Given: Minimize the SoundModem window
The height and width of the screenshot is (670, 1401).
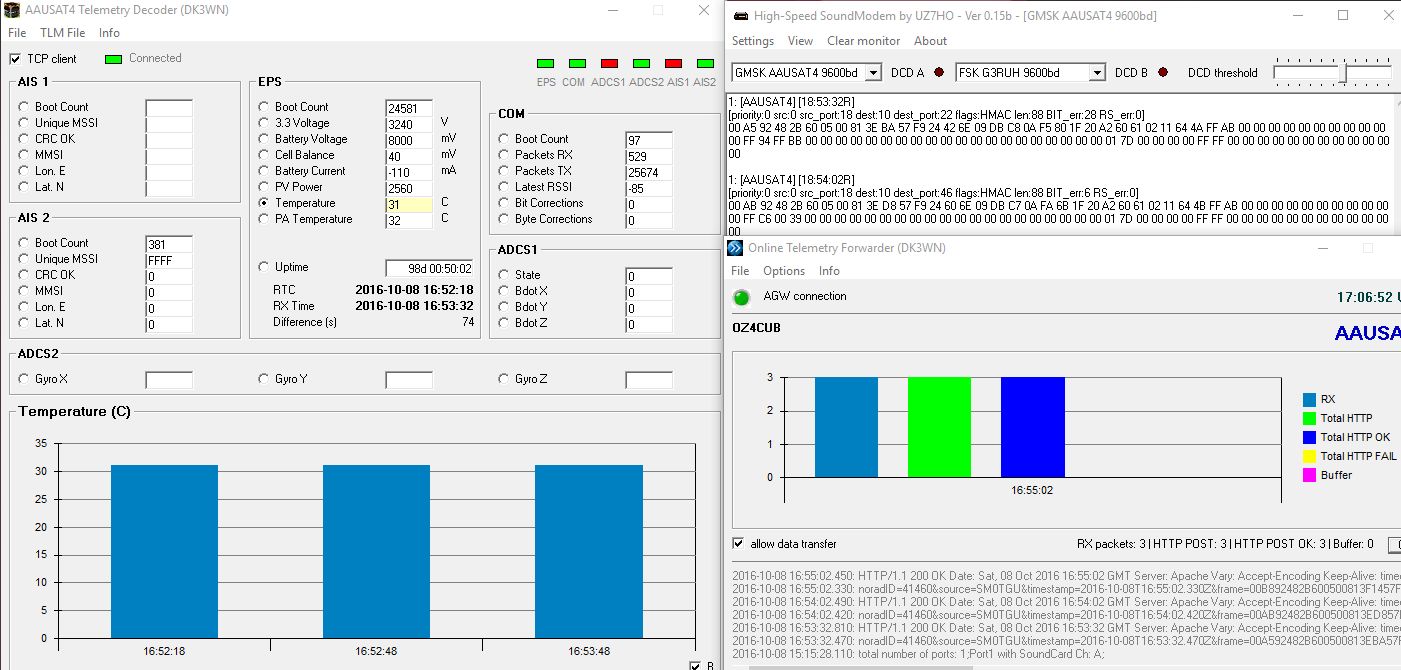Looking at the screenshot, I should [1297, 15].
